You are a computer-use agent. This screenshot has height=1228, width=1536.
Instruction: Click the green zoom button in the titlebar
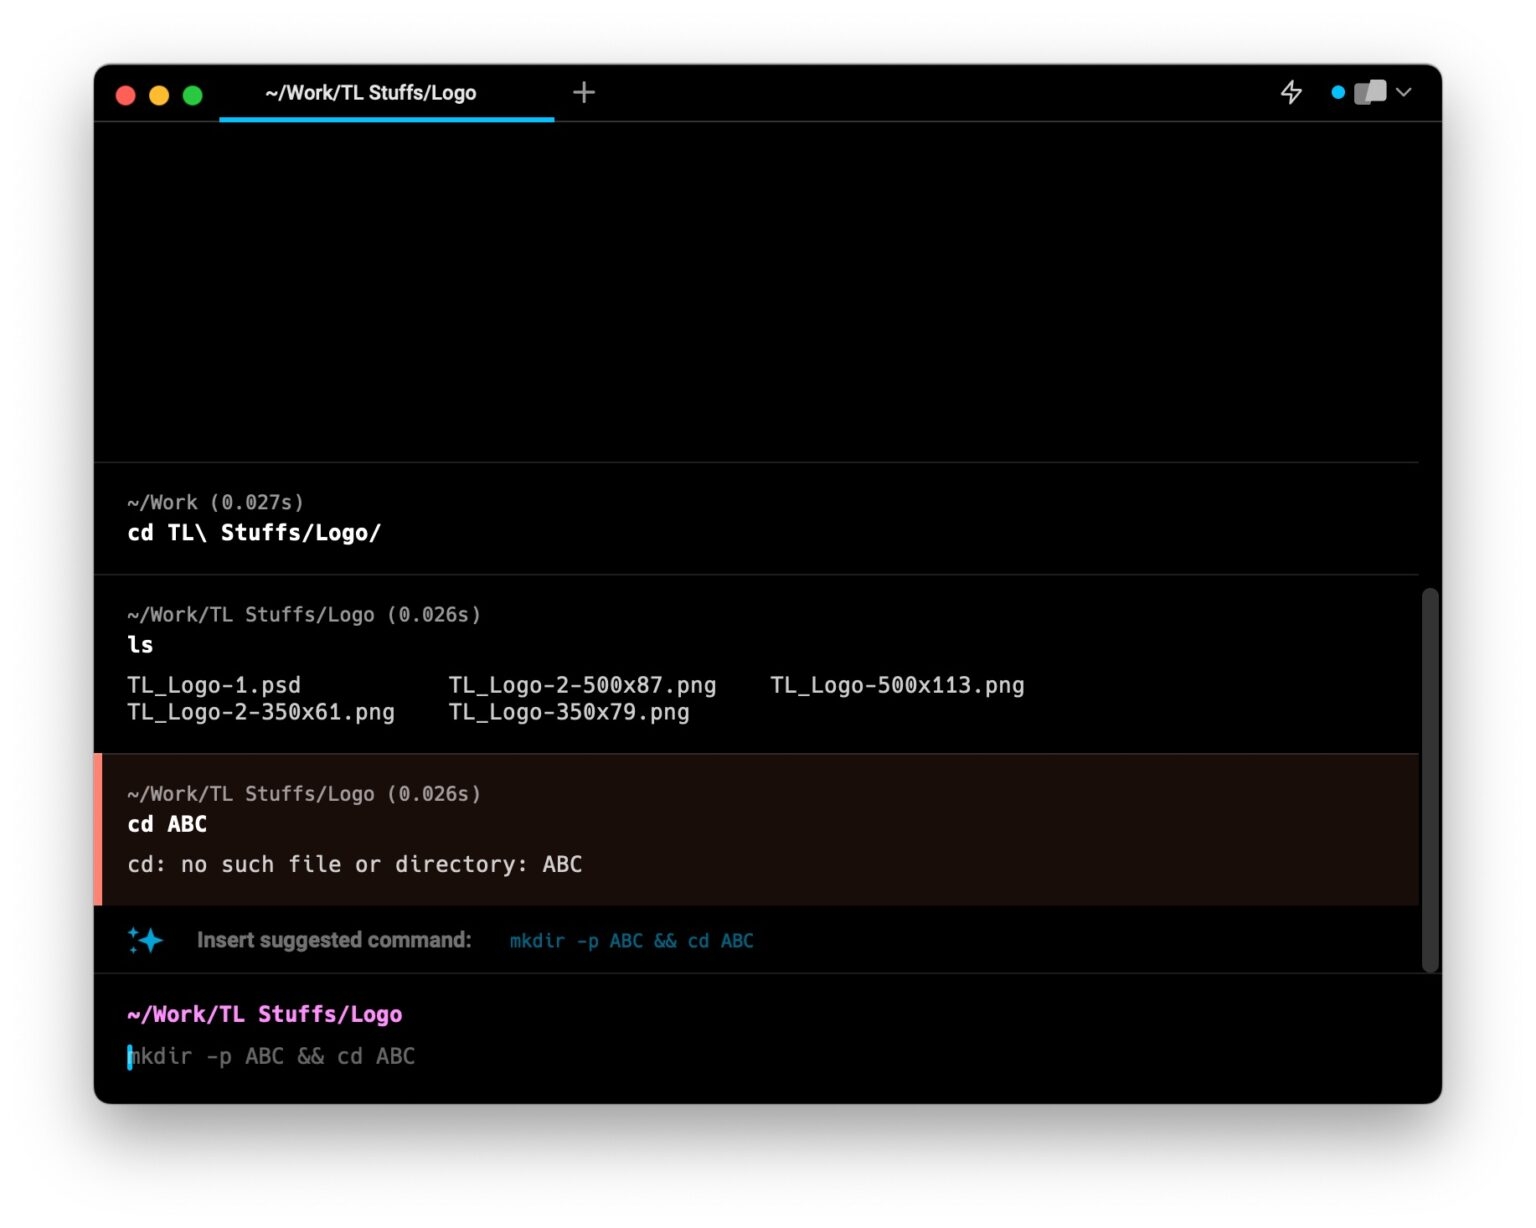point(192,94)
